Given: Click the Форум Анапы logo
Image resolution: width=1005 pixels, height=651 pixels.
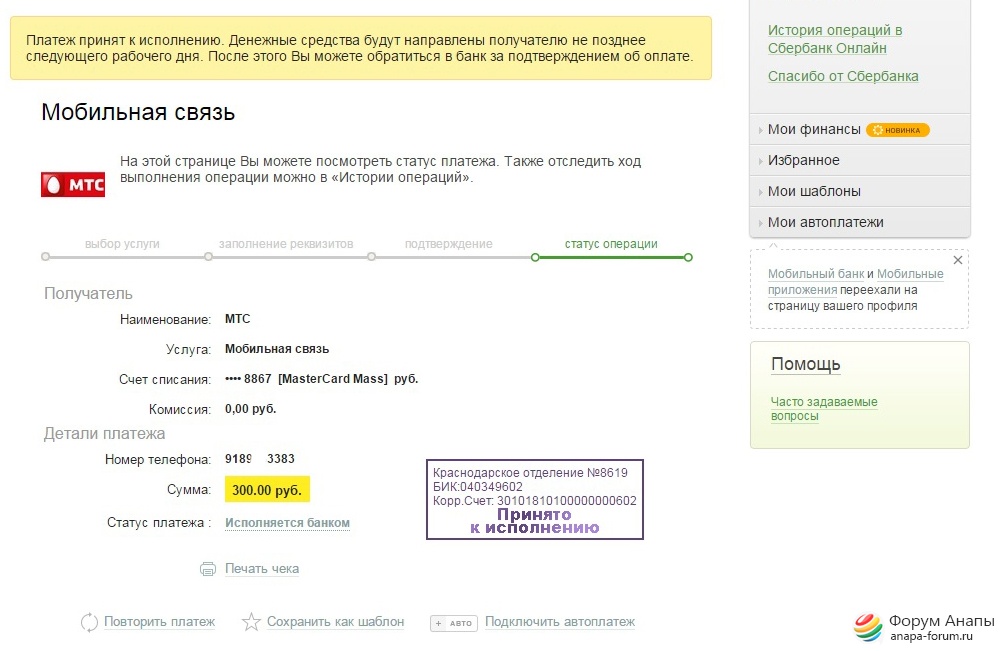Looking at the screenshot, I should tap(868, 626).
